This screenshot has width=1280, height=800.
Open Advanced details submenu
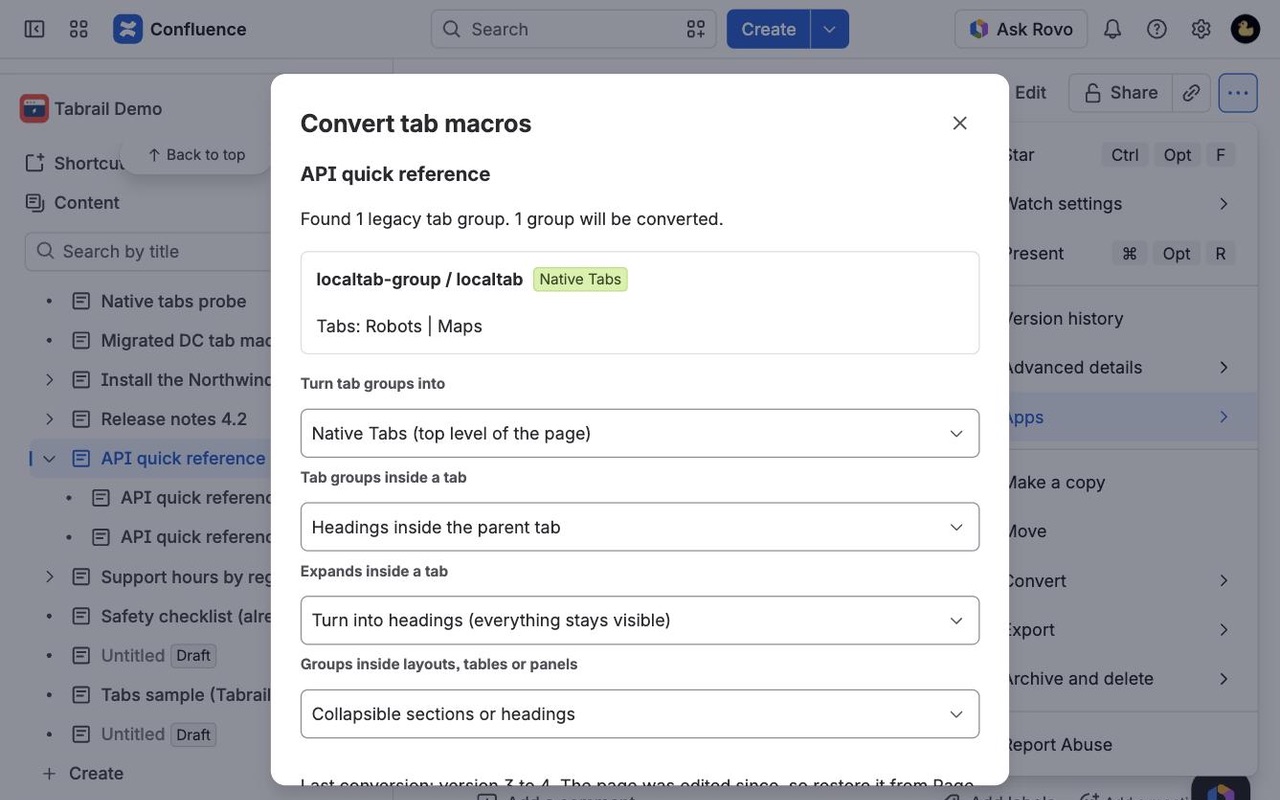[x=1132, y=367]
